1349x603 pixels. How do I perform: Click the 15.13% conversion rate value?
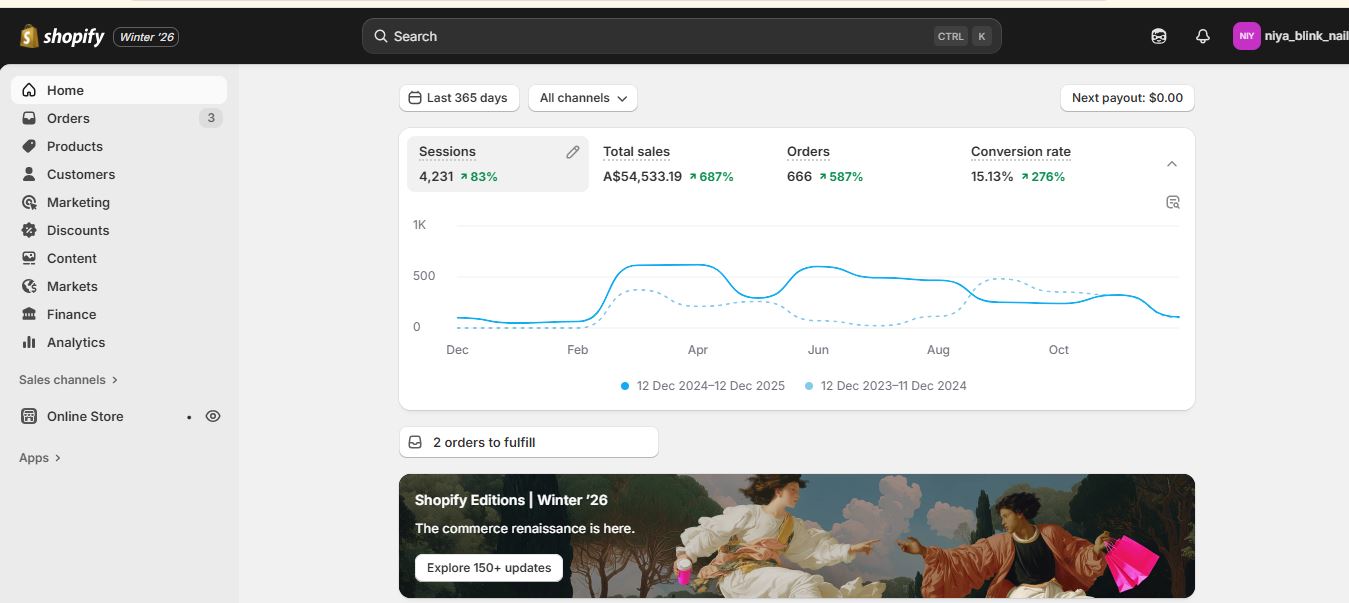992,177
